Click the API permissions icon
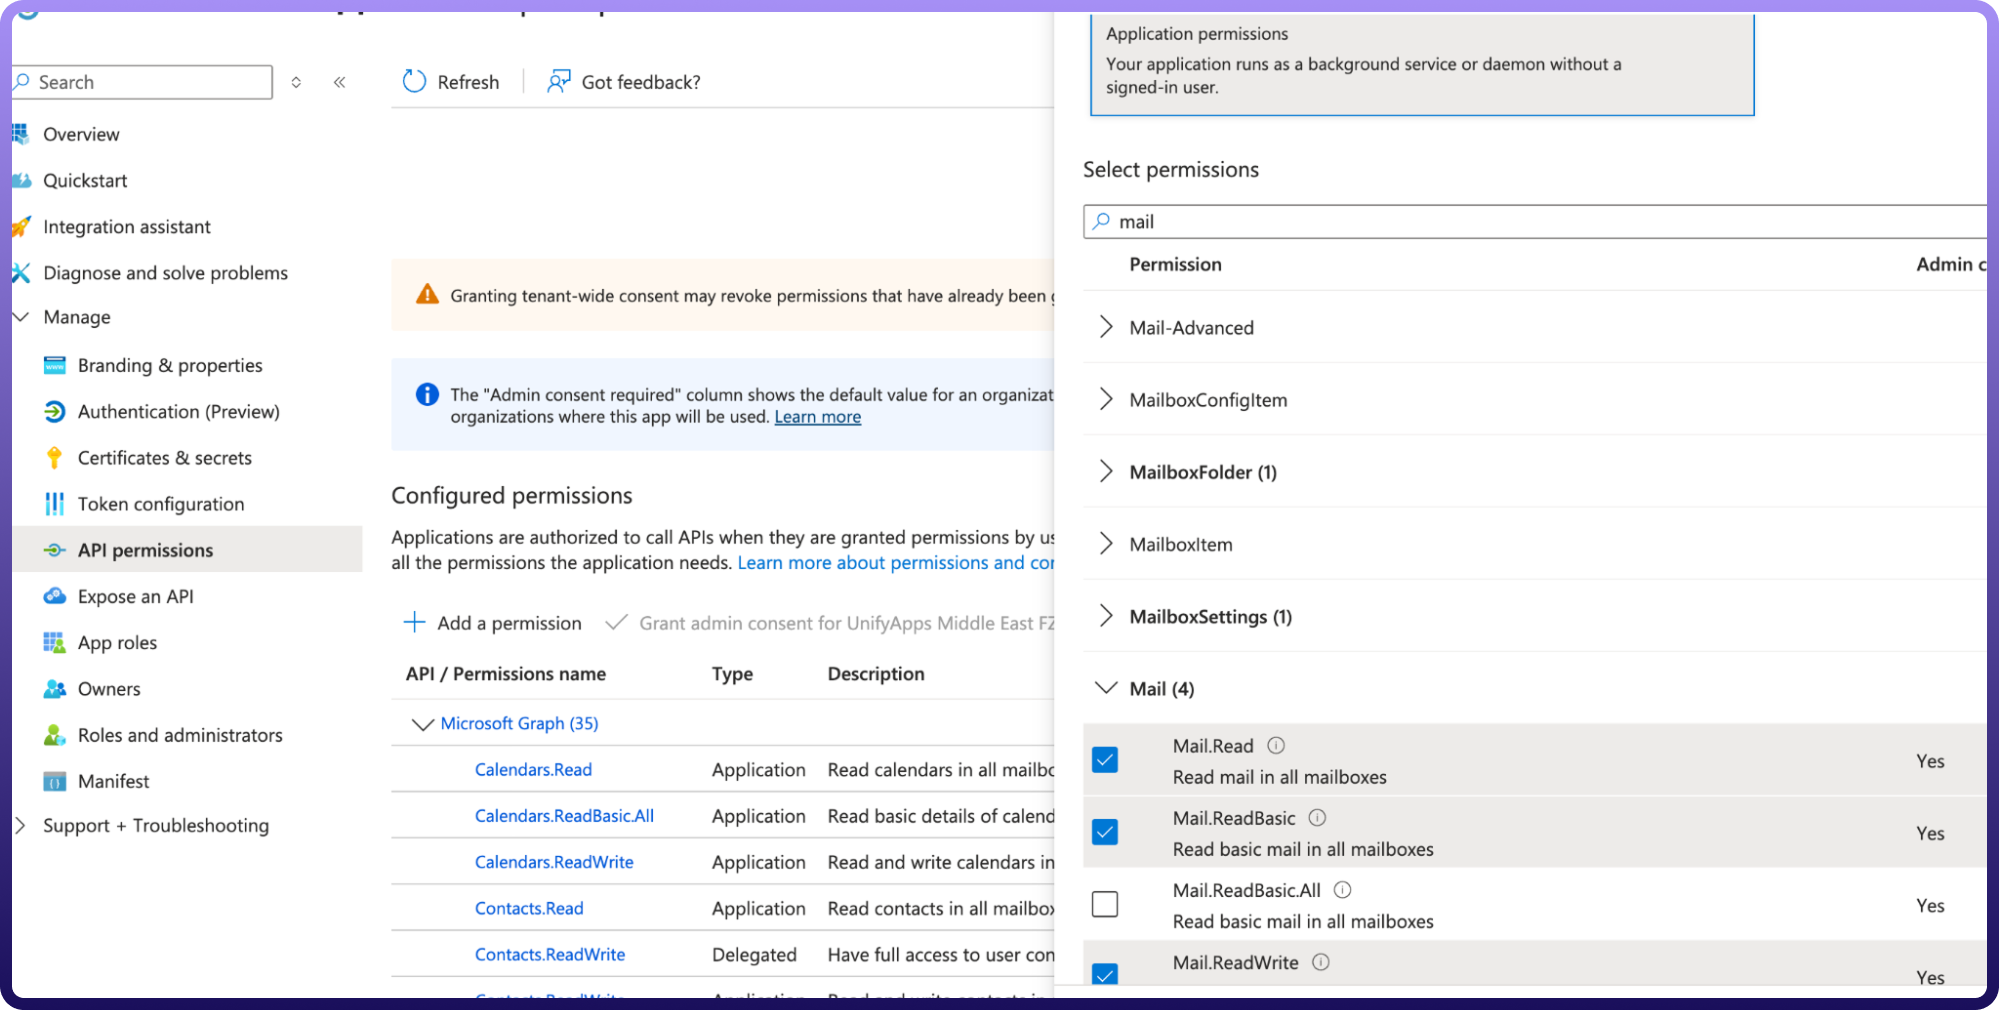This screenshot has height=1010, width=1999. pyautogui.click(x=55, y=550)
